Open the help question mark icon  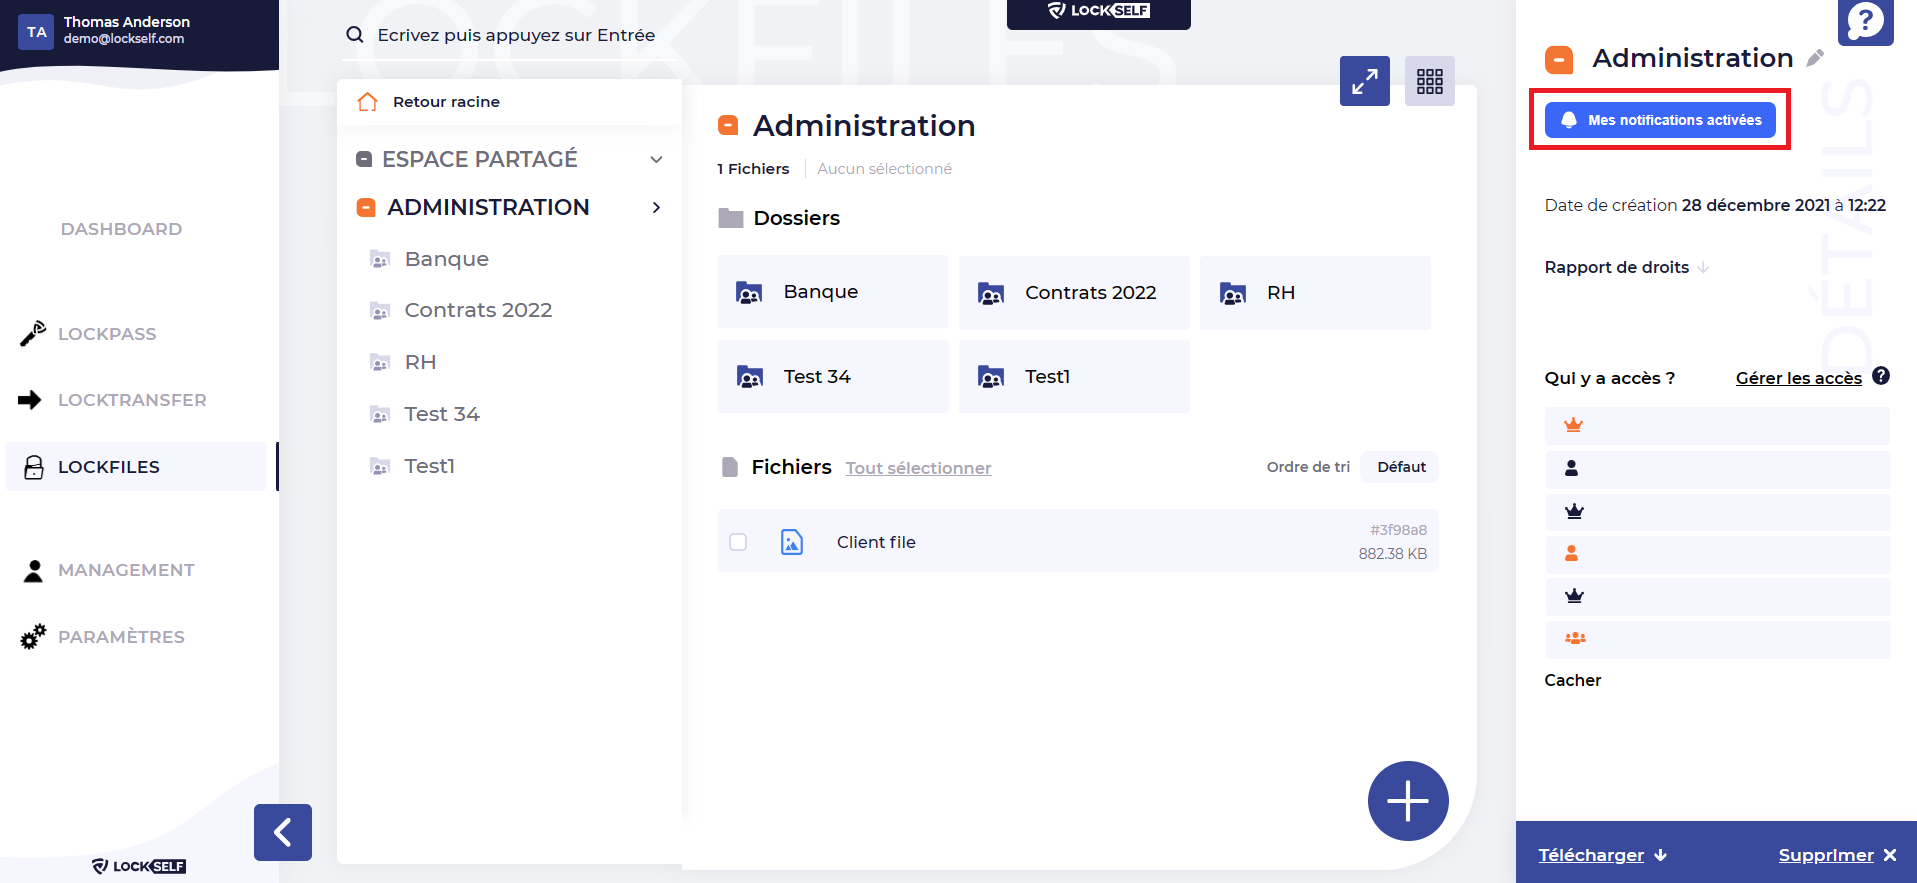point(1865,21)
